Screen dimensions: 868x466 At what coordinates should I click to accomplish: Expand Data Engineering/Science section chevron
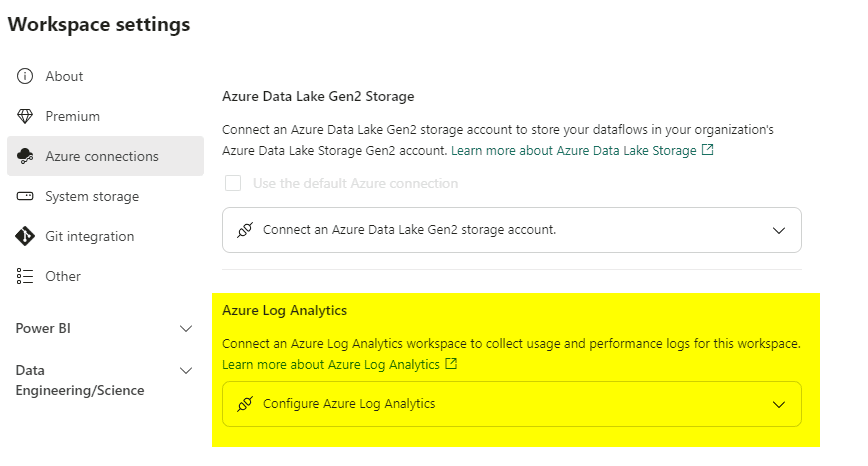(186, 371)
